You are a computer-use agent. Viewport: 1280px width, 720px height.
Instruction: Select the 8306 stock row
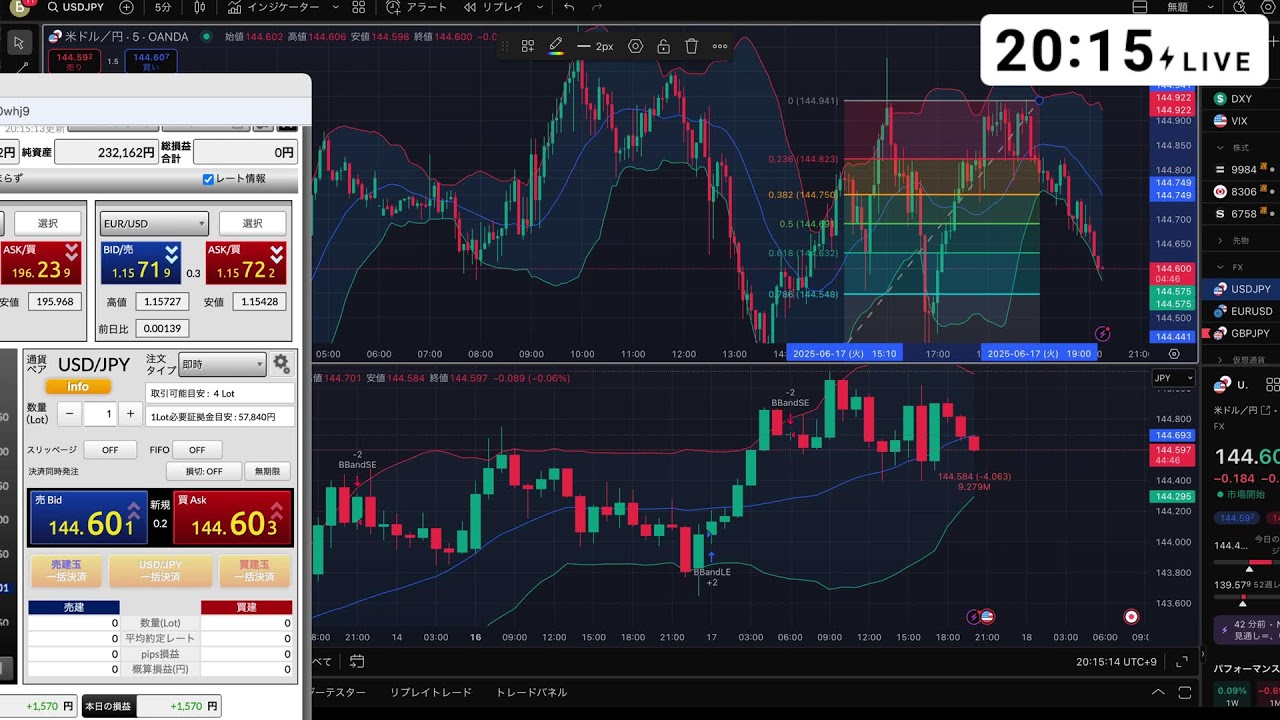click(1244, 191)
